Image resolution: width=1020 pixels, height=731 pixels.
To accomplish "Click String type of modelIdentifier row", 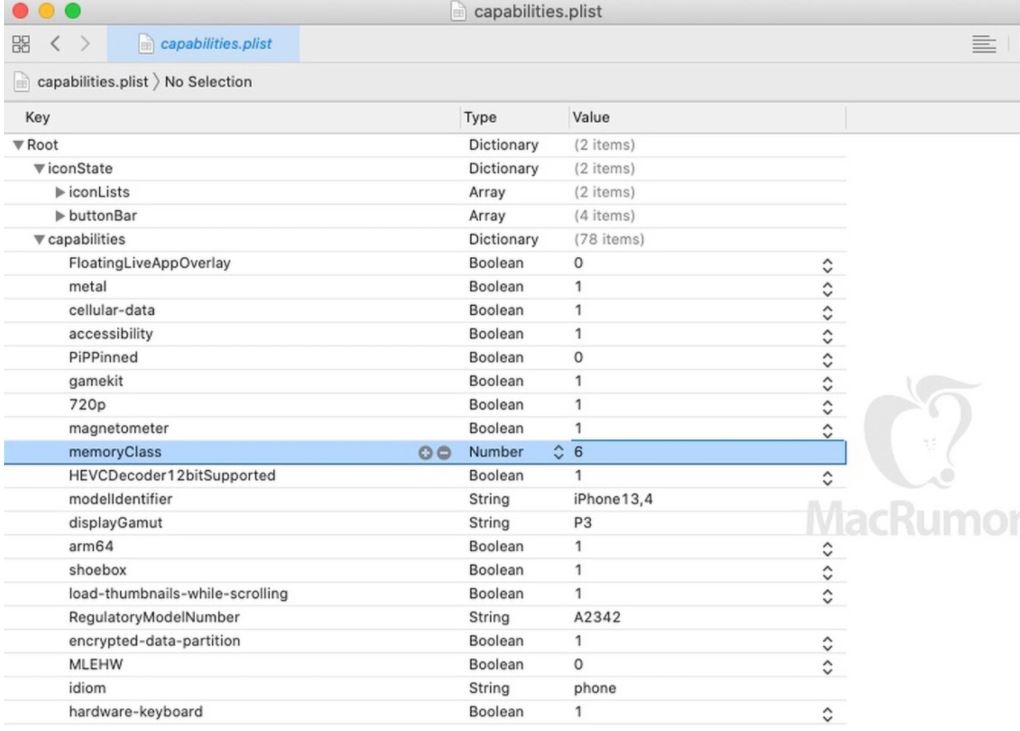I will point(489,499).
